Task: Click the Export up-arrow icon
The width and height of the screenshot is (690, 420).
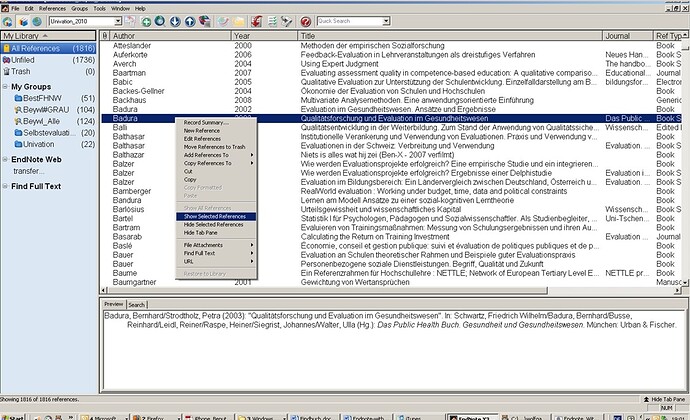Action: click(190, 21)
